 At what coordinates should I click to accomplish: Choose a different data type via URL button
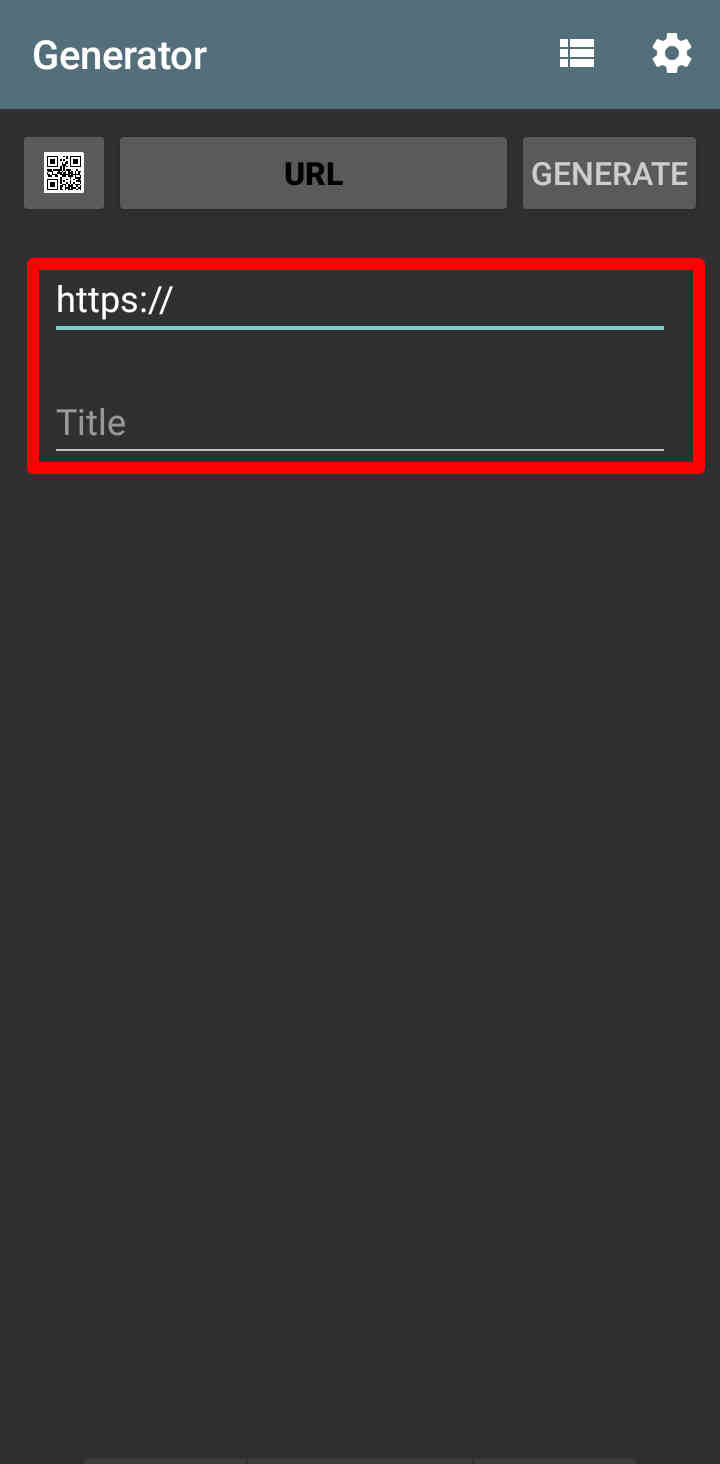313,173
